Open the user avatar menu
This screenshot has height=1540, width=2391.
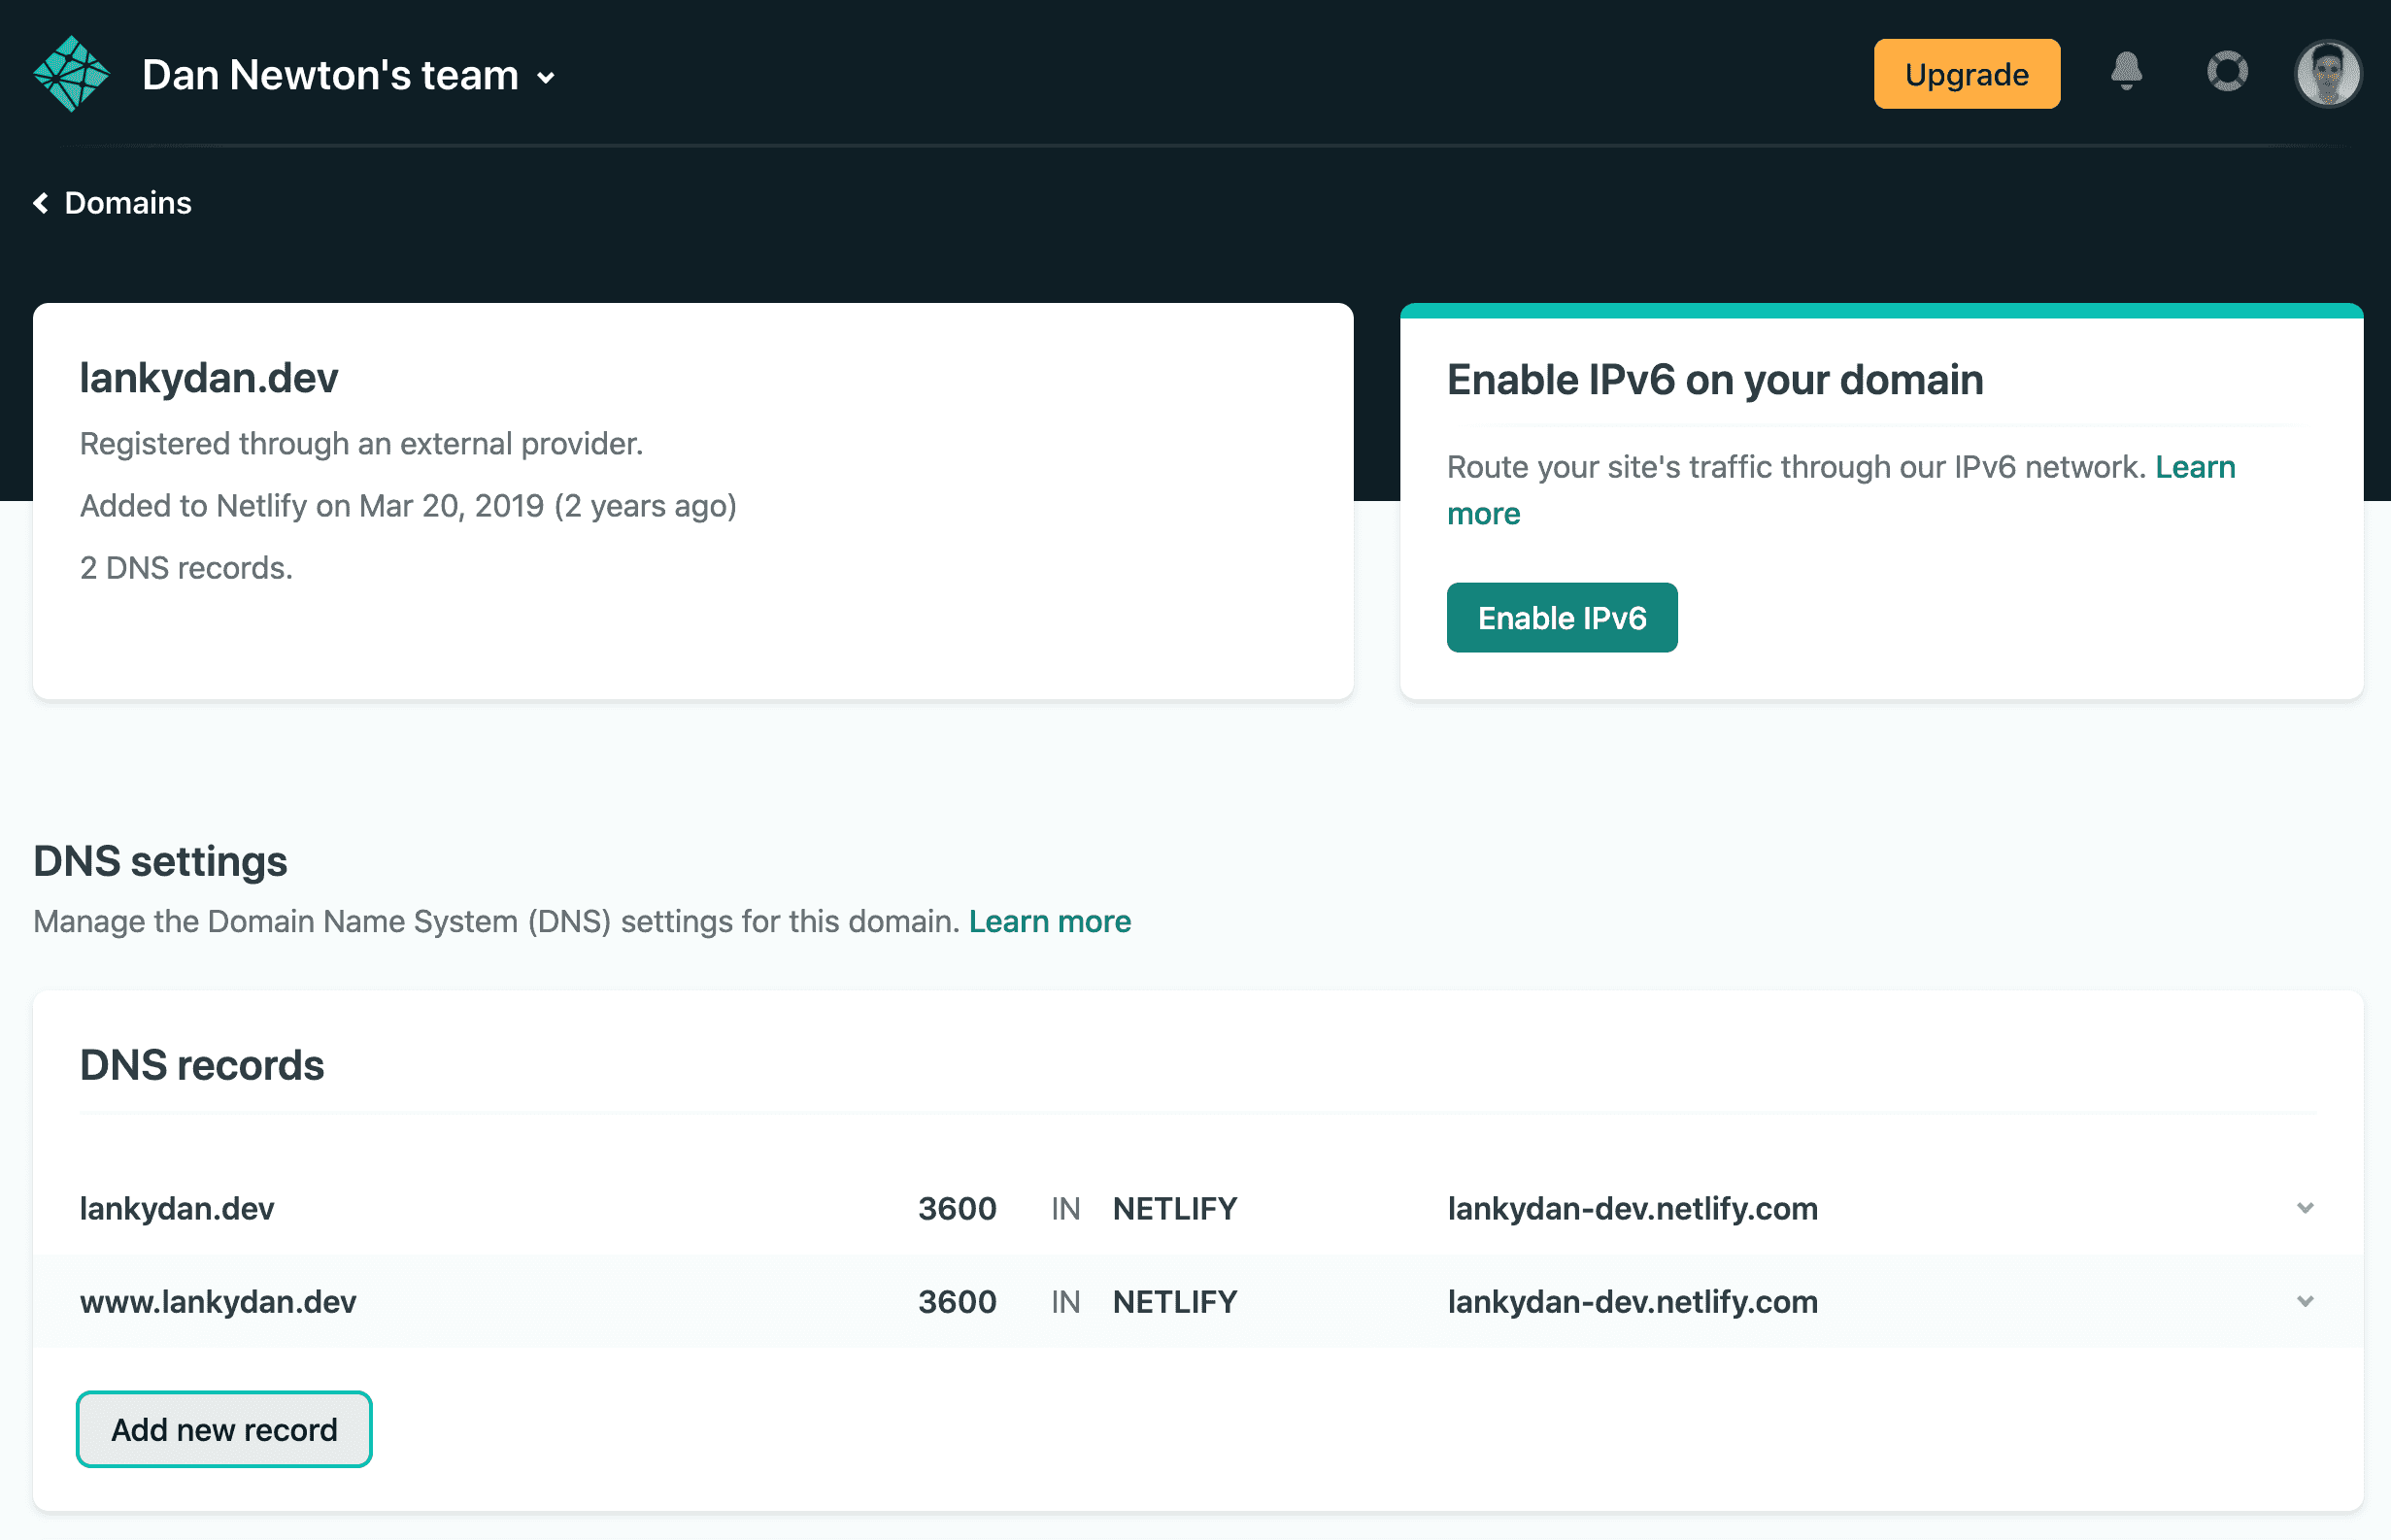pos(2327,73)
